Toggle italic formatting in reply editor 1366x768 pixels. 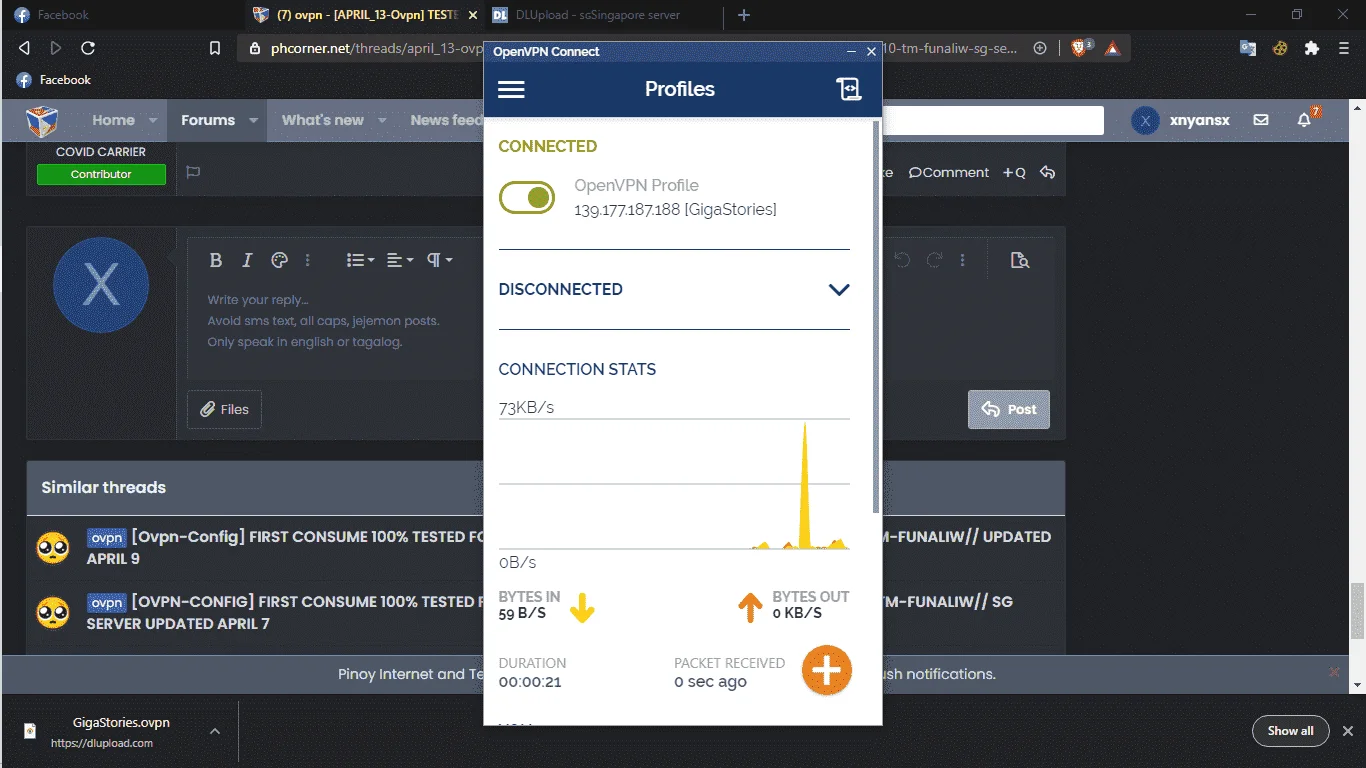pyautogui.click(x=247, y=260)
